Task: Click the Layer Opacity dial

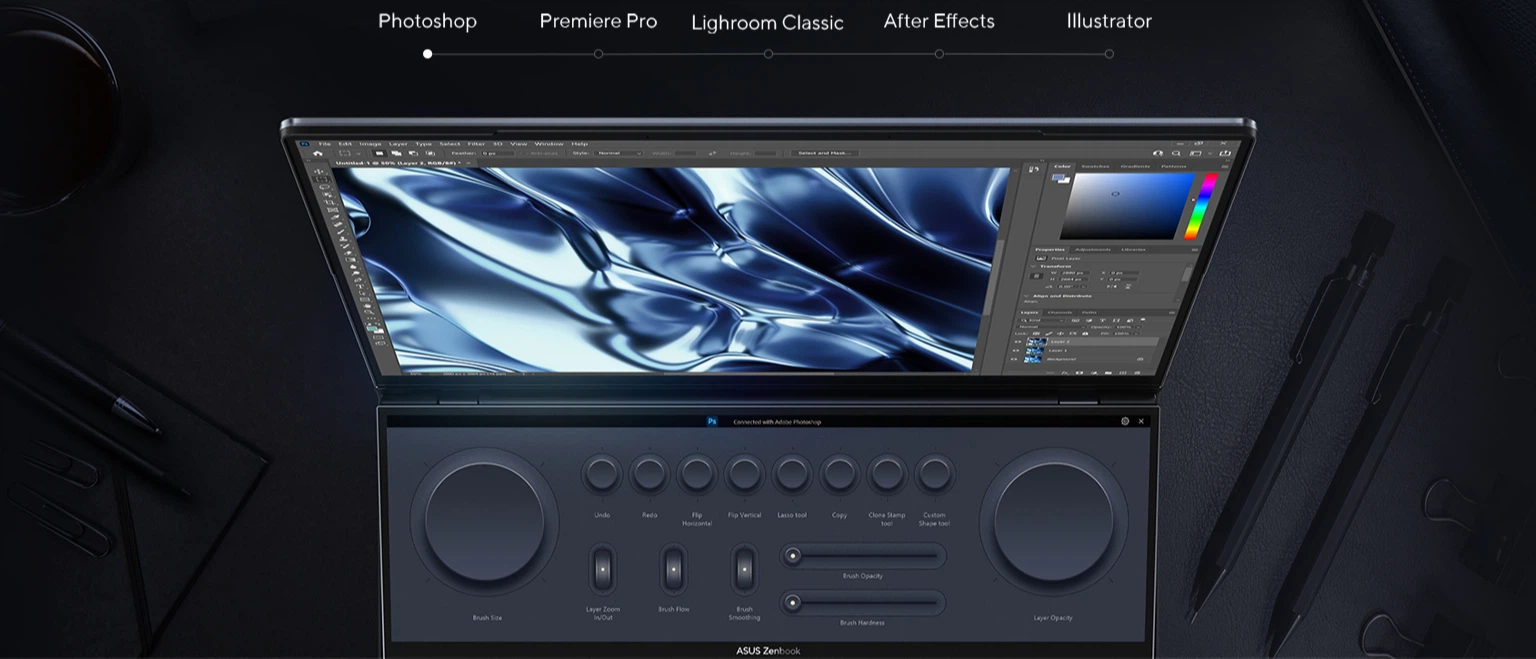Action: pyautogui.click(x=1053, y=522)
